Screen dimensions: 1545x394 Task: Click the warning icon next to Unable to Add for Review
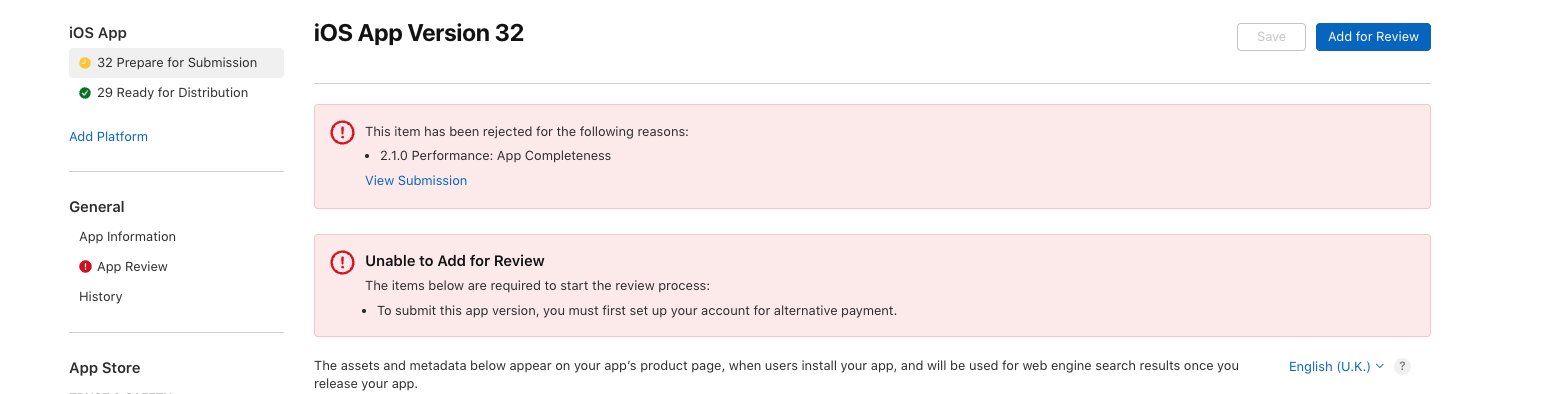click(342, 262)
